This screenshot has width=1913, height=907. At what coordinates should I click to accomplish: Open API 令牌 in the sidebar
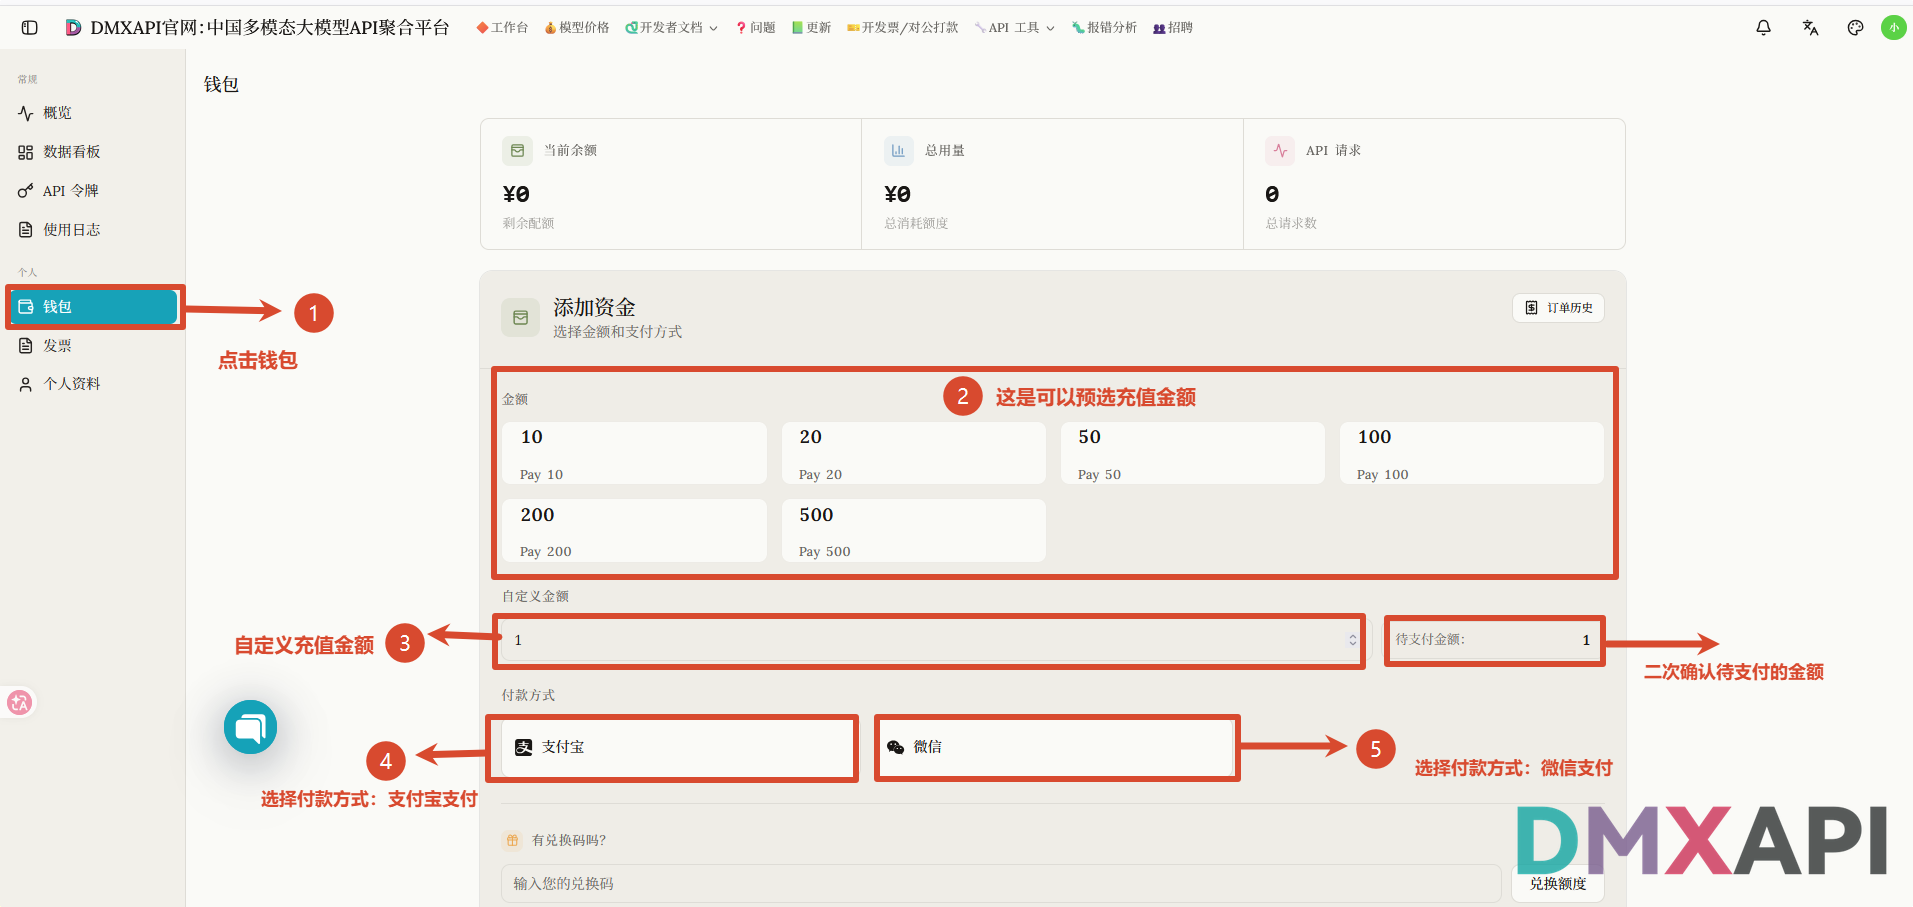[92, 191]
